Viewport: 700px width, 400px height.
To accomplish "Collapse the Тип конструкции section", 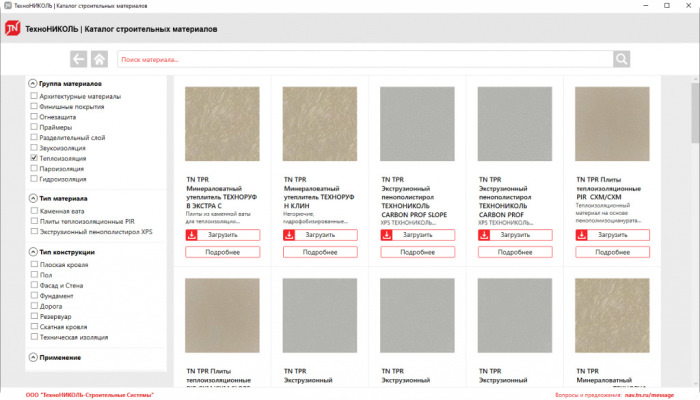I will (33, 252).
